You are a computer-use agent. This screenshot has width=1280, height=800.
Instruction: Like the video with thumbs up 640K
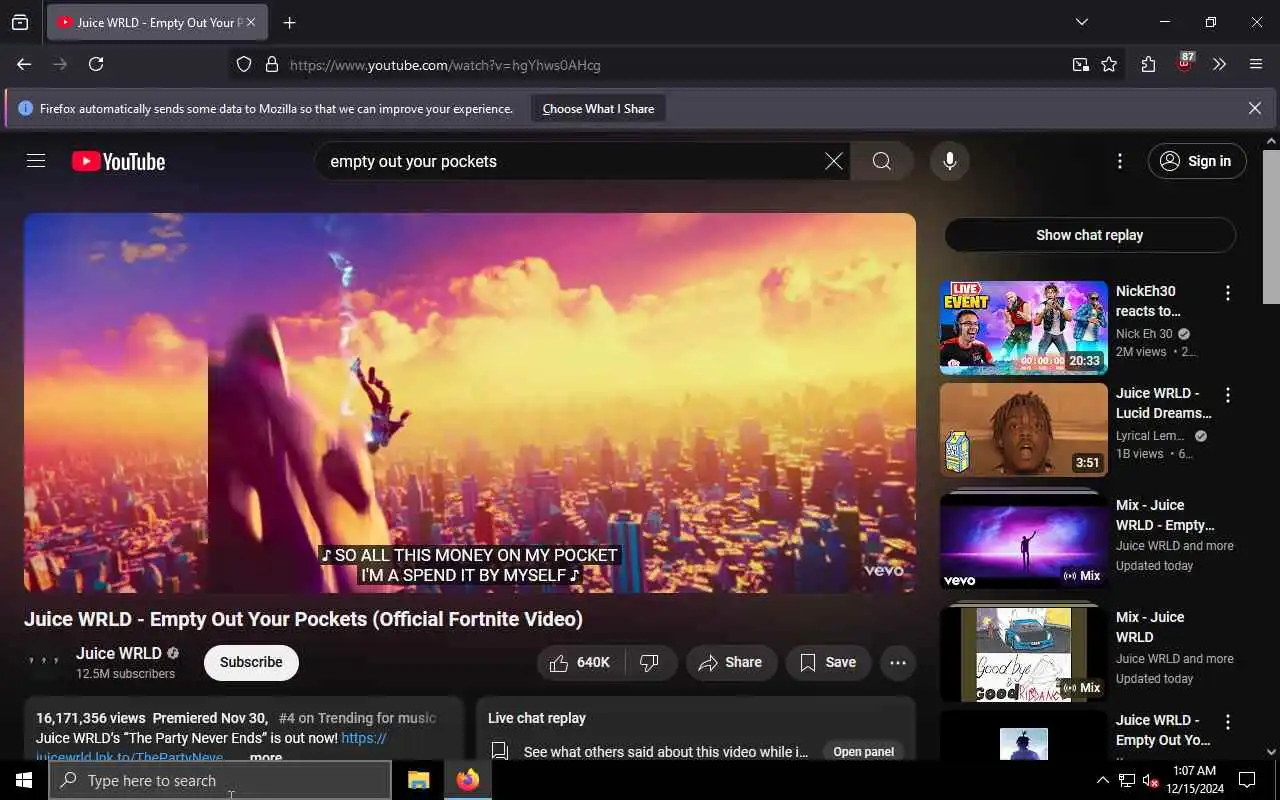tap(582, 662)
